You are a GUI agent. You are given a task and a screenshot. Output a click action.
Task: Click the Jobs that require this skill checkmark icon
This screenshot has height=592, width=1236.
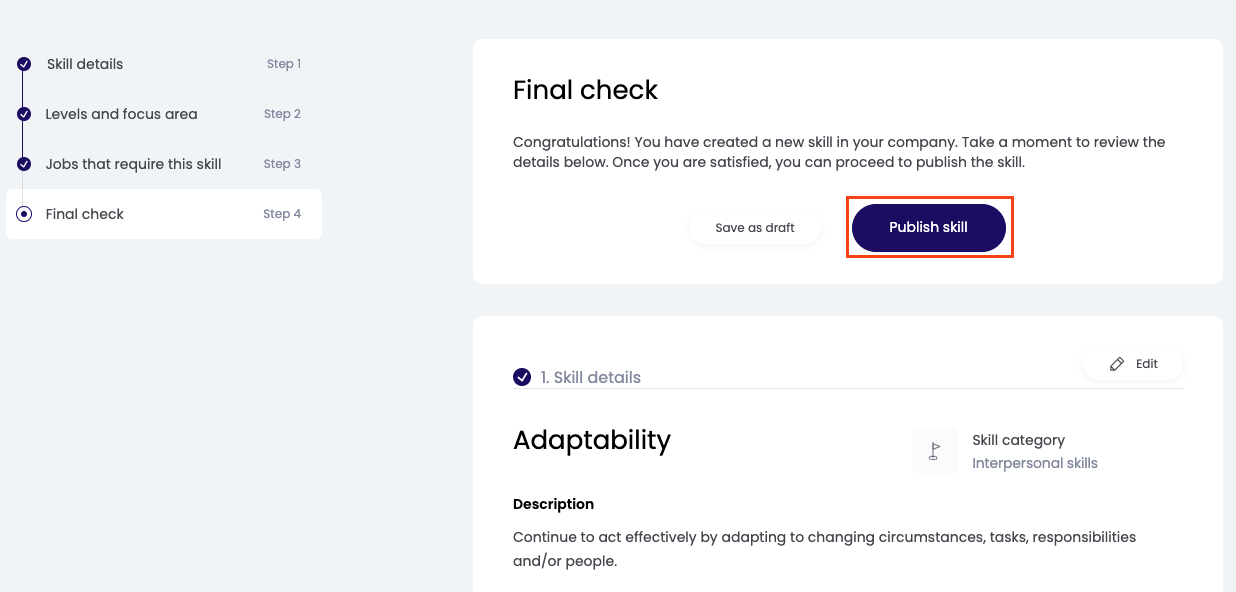pos(24,164)
